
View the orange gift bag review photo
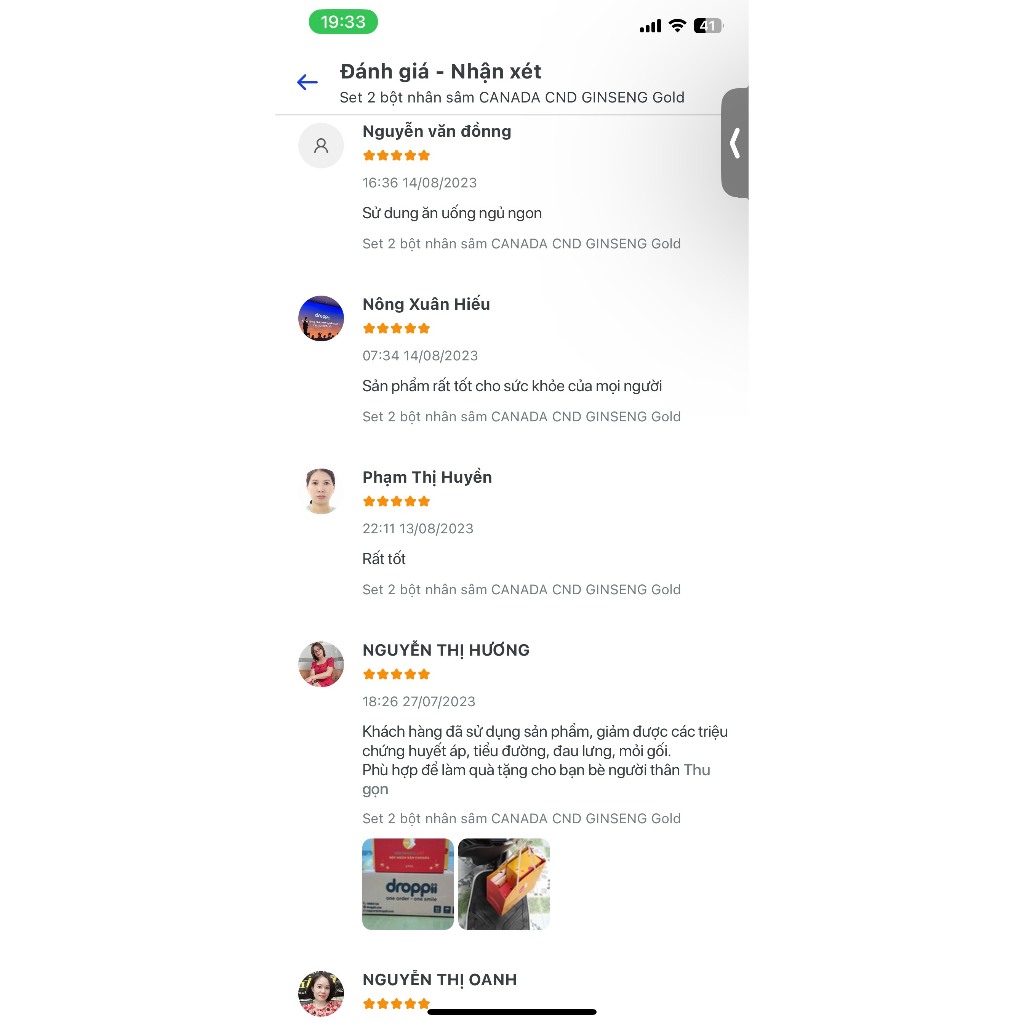[x=504, y=884]
